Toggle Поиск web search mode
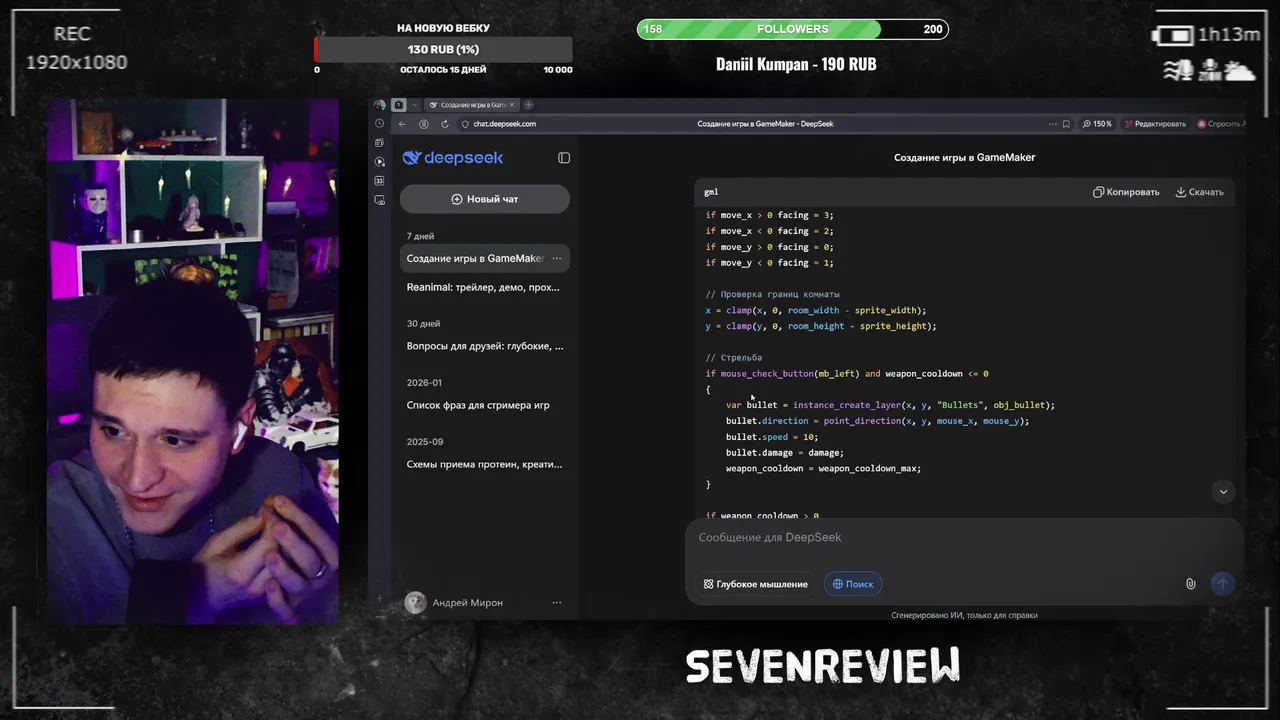 [853, 584]
